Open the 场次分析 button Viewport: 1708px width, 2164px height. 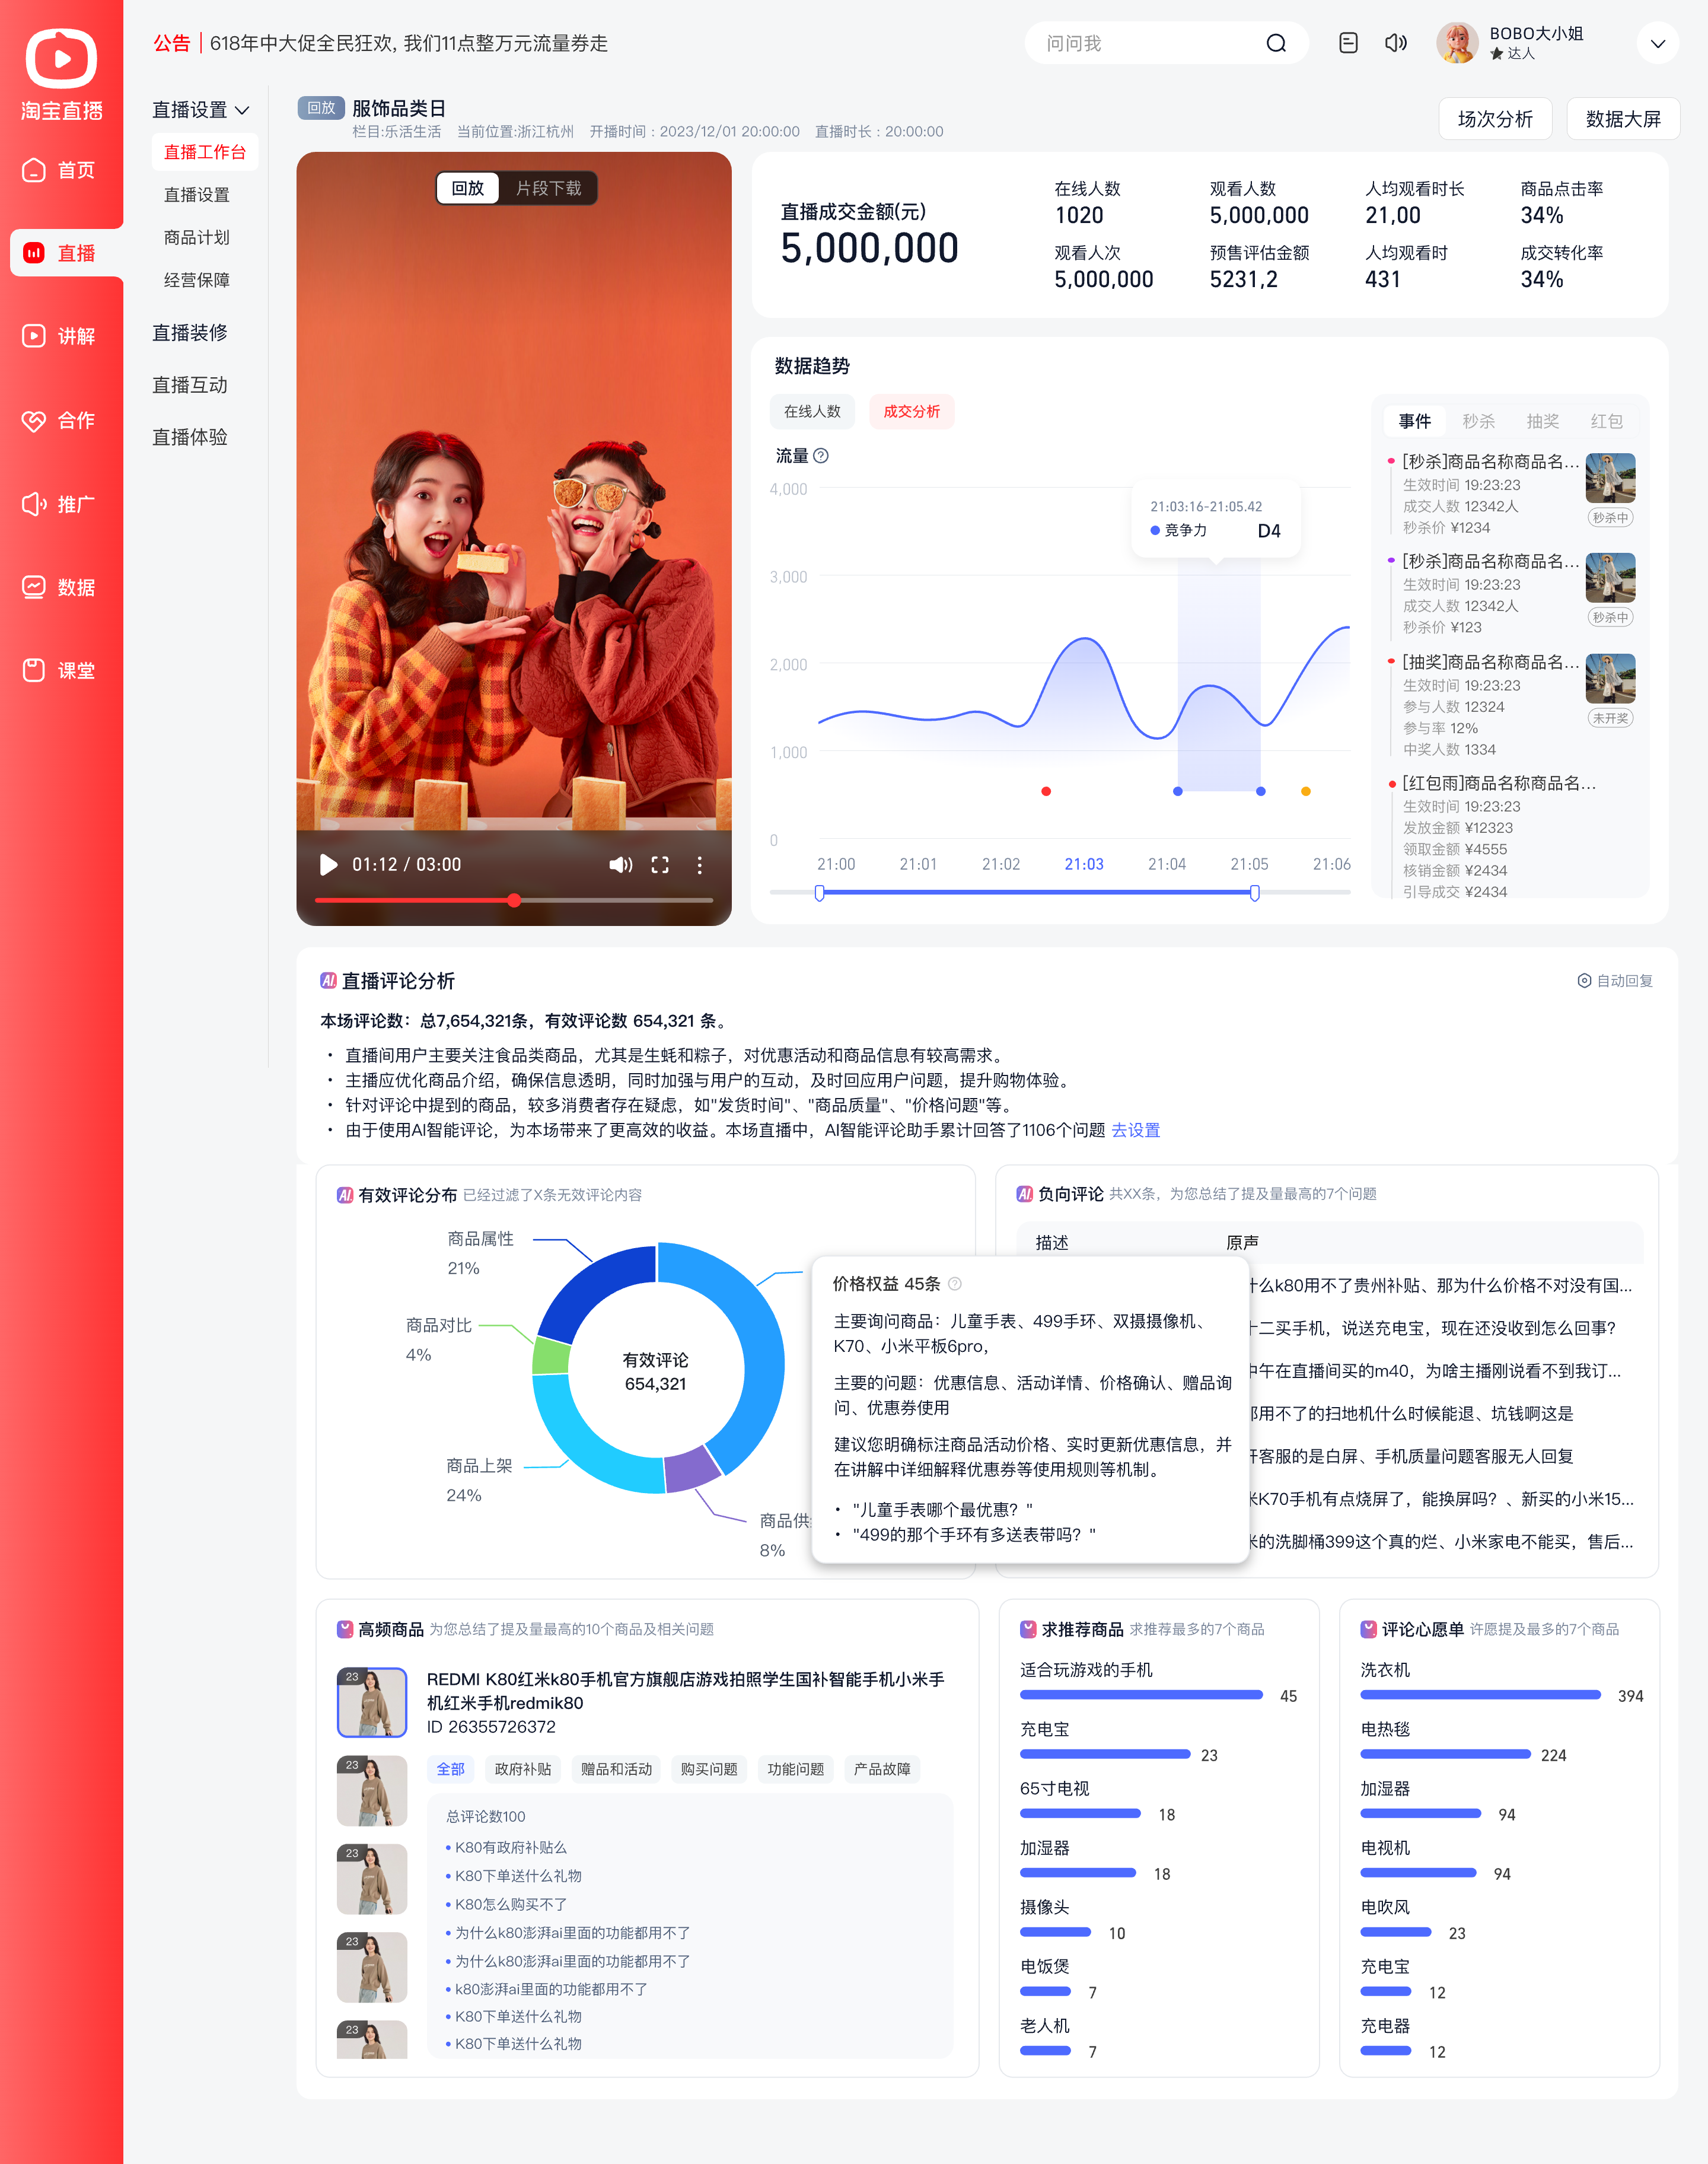pyautogui.click(x=1495, y=119)
